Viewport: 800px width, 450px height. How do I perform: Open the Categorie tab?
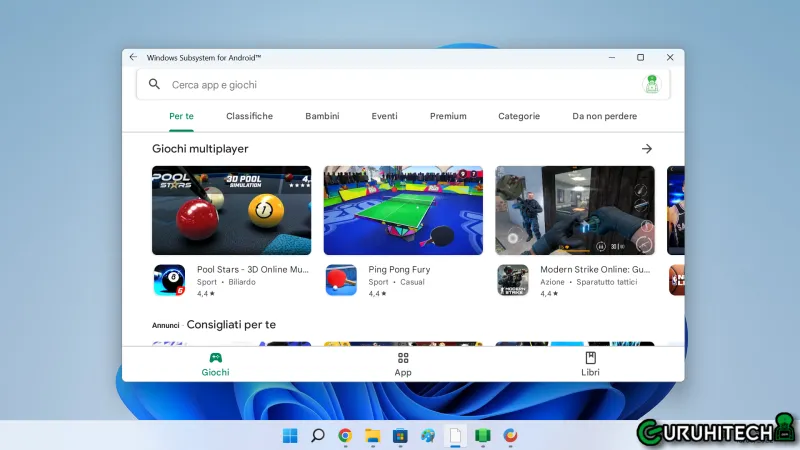pyautogui.click(x=519, y=116)
